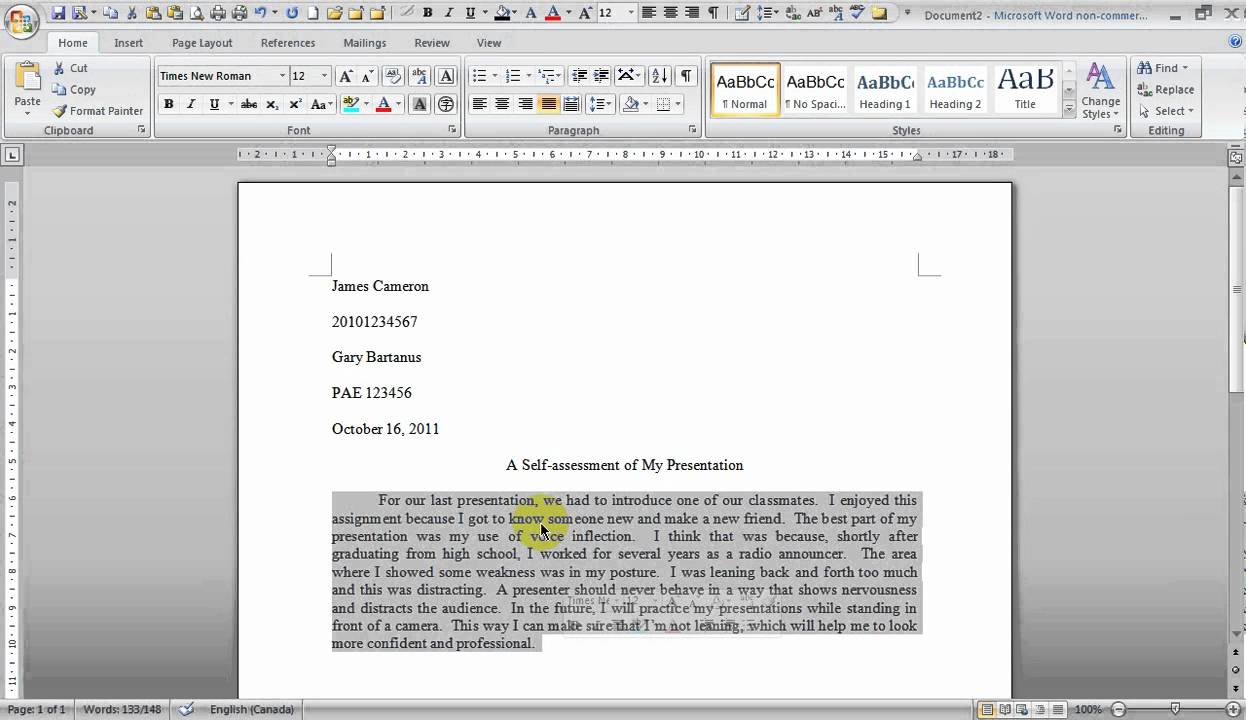This screenshot has width=1246, height=720.
Task: Sort the selected paragraph
Action: point(659,76)
